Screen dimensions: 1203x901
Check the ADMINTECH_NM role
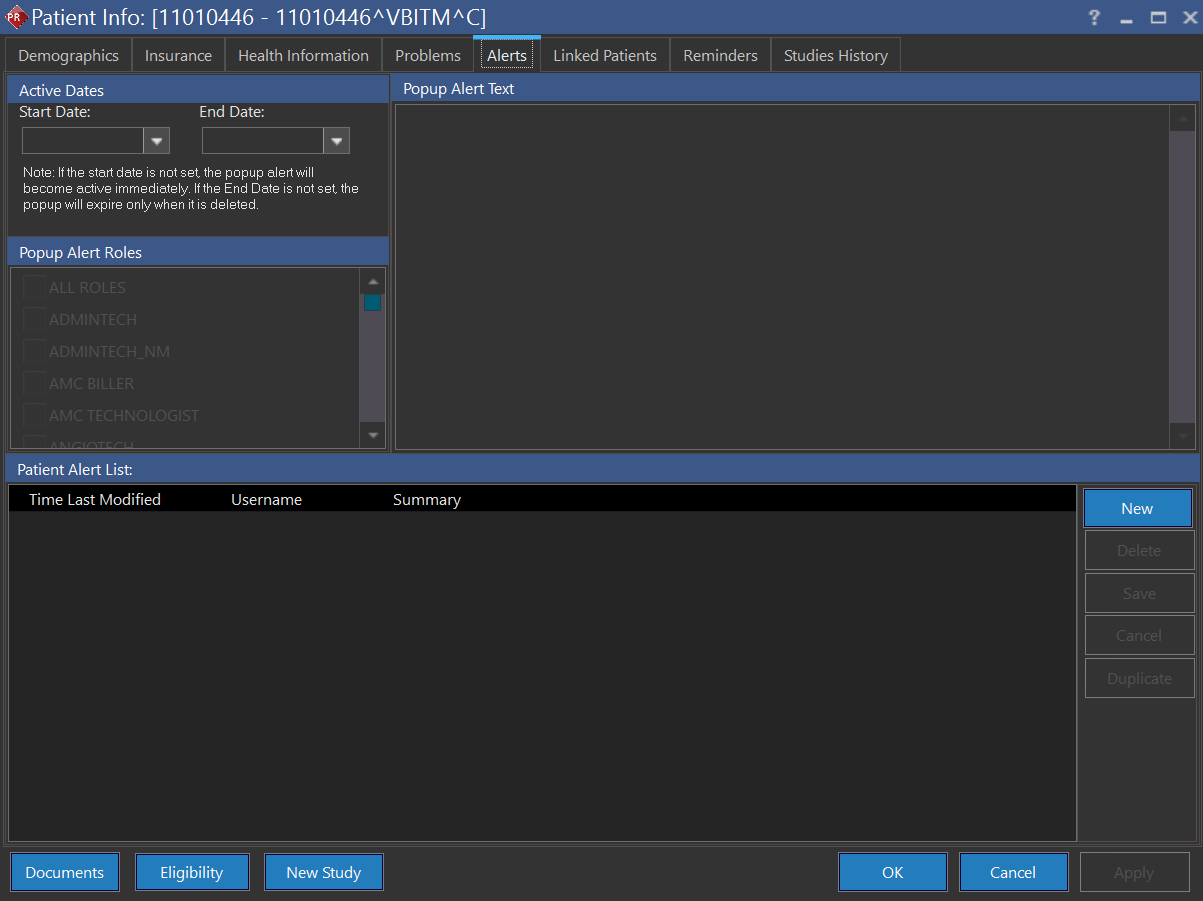click(x=33, y=351)
